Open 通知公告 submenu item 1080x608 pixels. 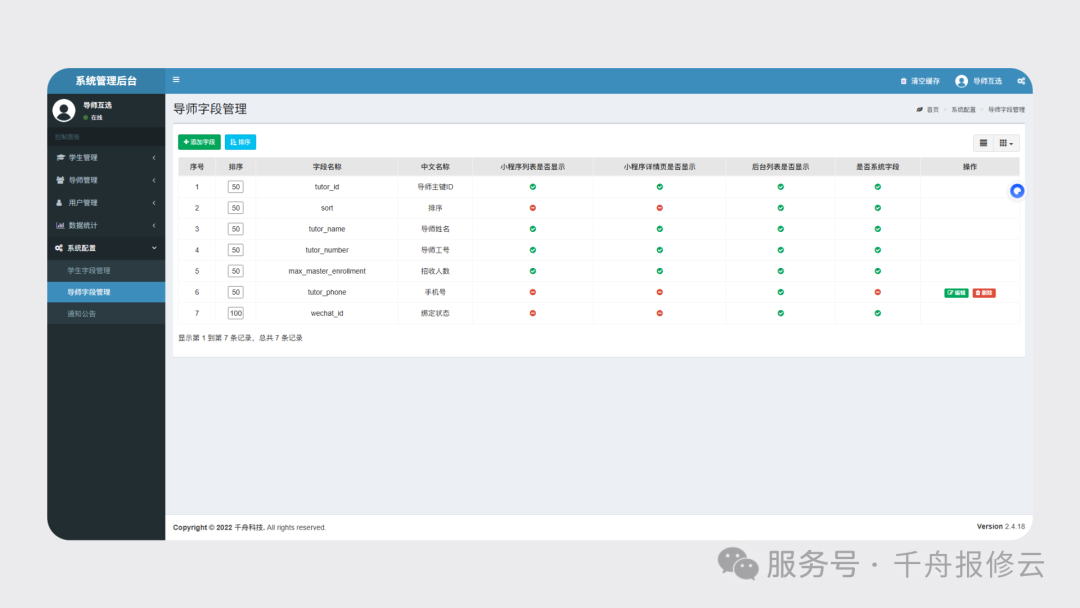pyautogui.click(x=82, y=314)
